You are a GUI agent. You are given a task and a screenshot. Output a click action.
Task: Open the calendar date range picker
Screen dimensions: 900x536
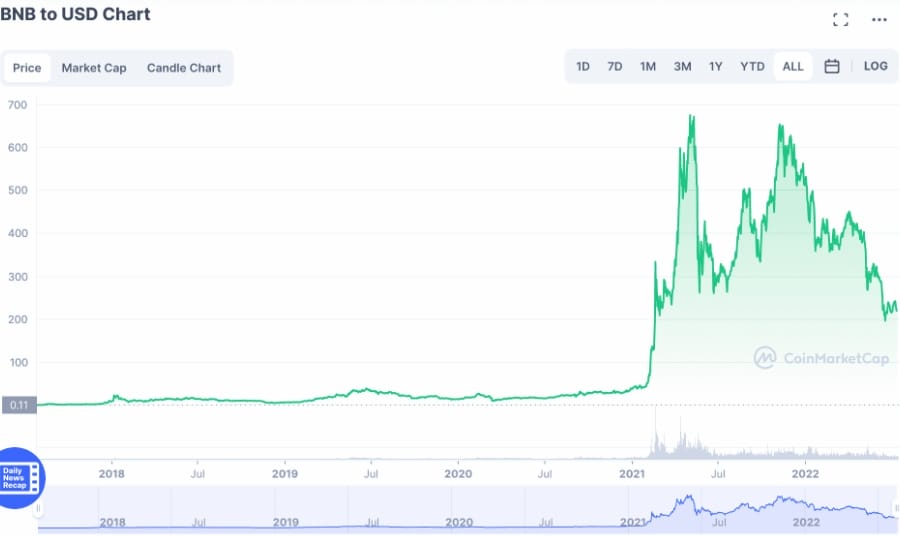click(831, 67)
